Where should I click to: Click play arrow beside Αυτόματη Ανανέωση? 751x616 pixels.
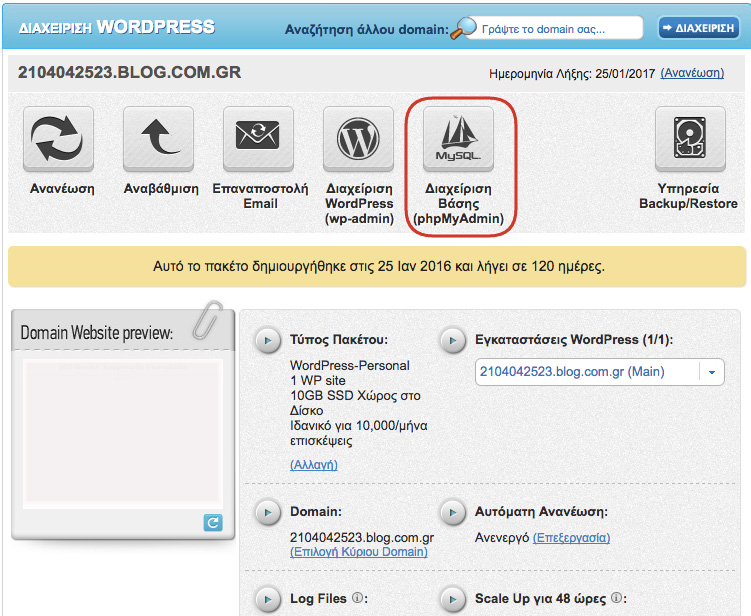[453, 513]
